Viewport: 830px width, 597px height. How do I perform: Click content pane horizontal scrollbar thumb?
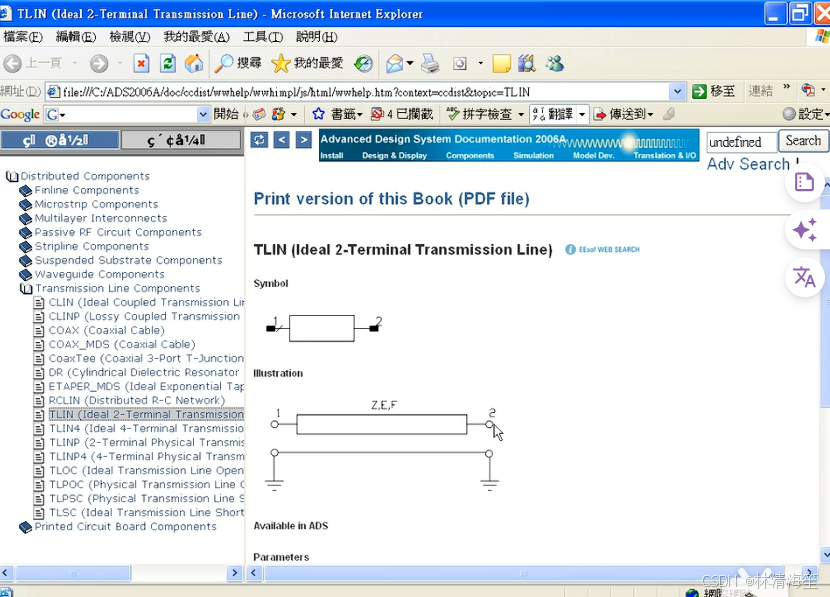pos(524,573)
